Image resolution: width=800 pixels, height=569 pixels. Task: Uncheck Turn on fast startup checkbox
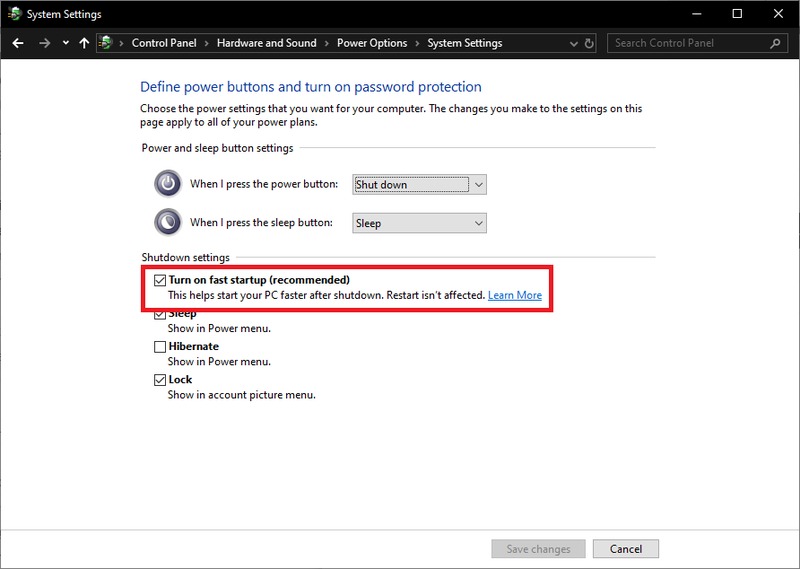pyautogui.click(x=160, y=281)
